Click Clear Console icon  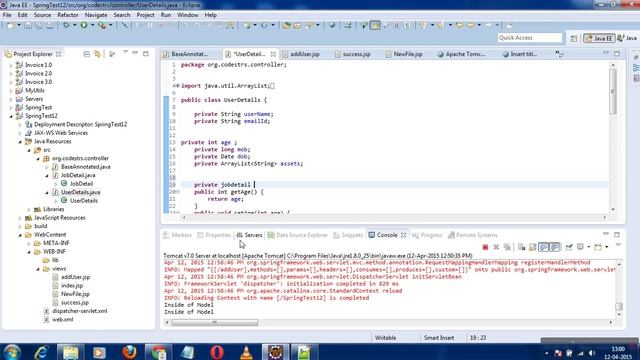click(x=522, y=247)
